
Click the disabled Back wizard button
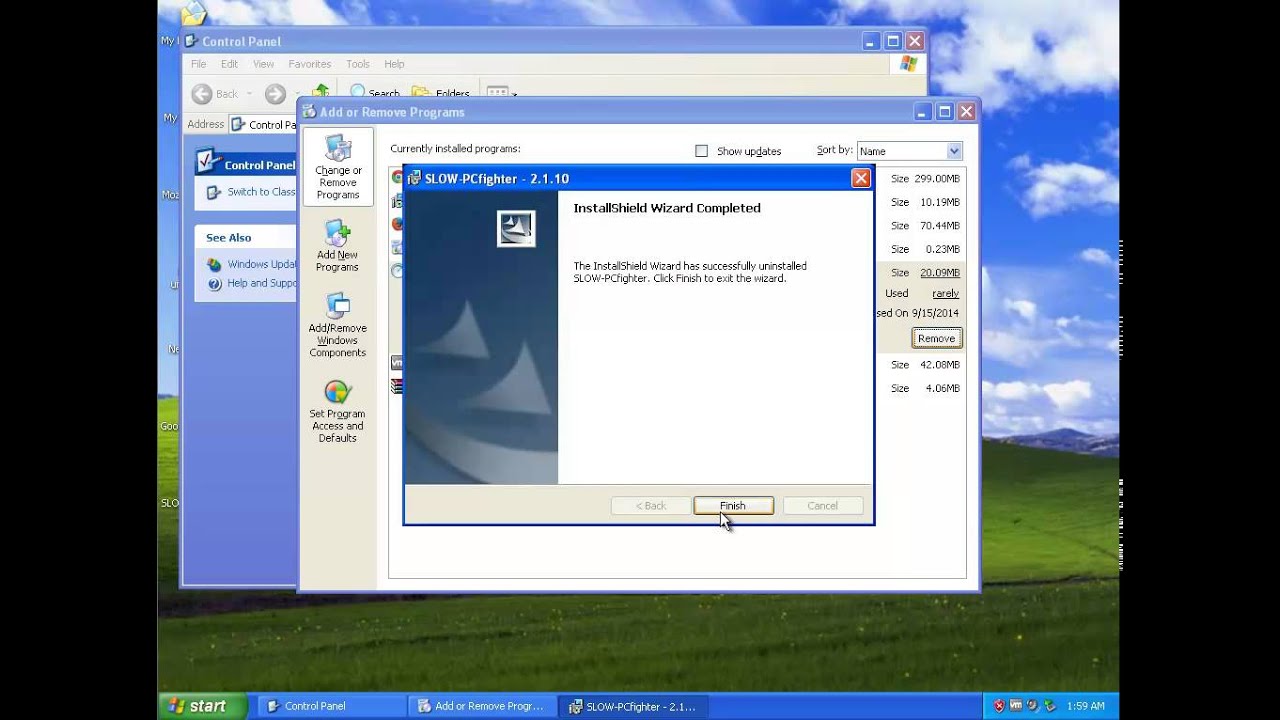(651, 506)
